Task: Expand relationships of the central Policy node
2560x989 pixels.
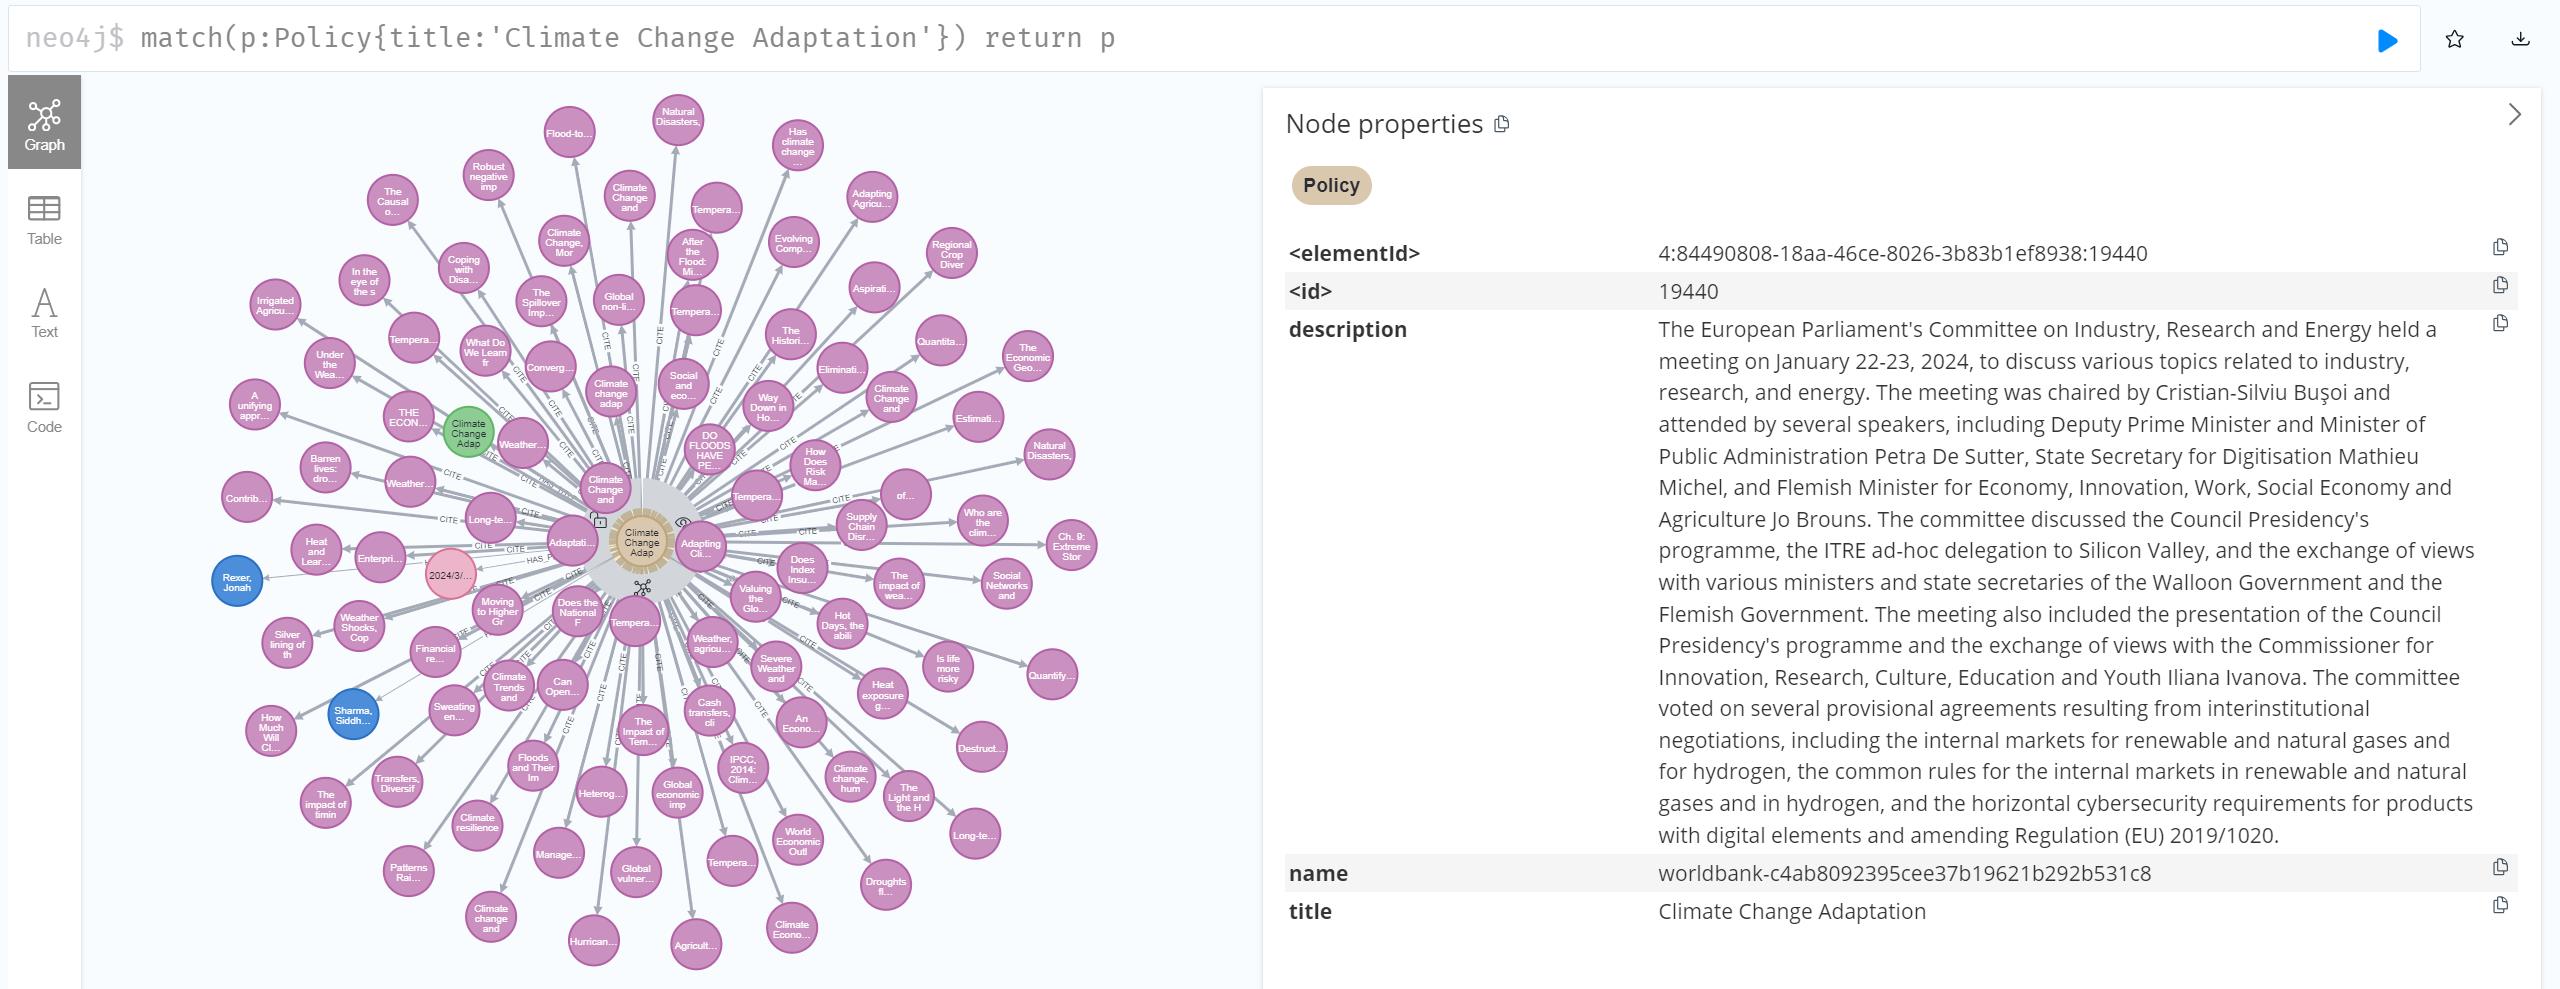Action: click(642, 588)
